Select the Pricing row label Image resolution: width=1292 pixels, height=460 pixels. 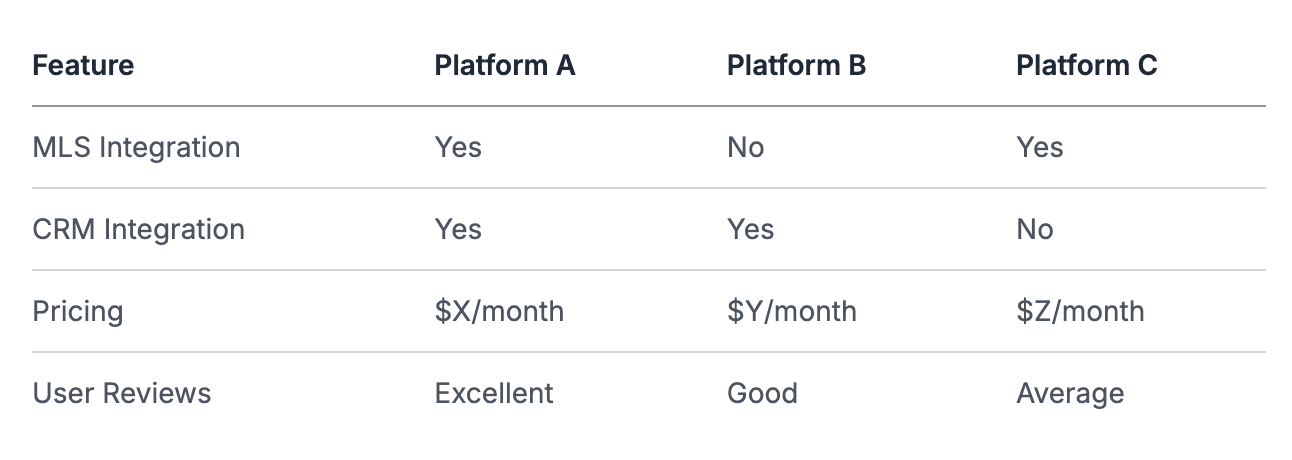click(78, 311)
